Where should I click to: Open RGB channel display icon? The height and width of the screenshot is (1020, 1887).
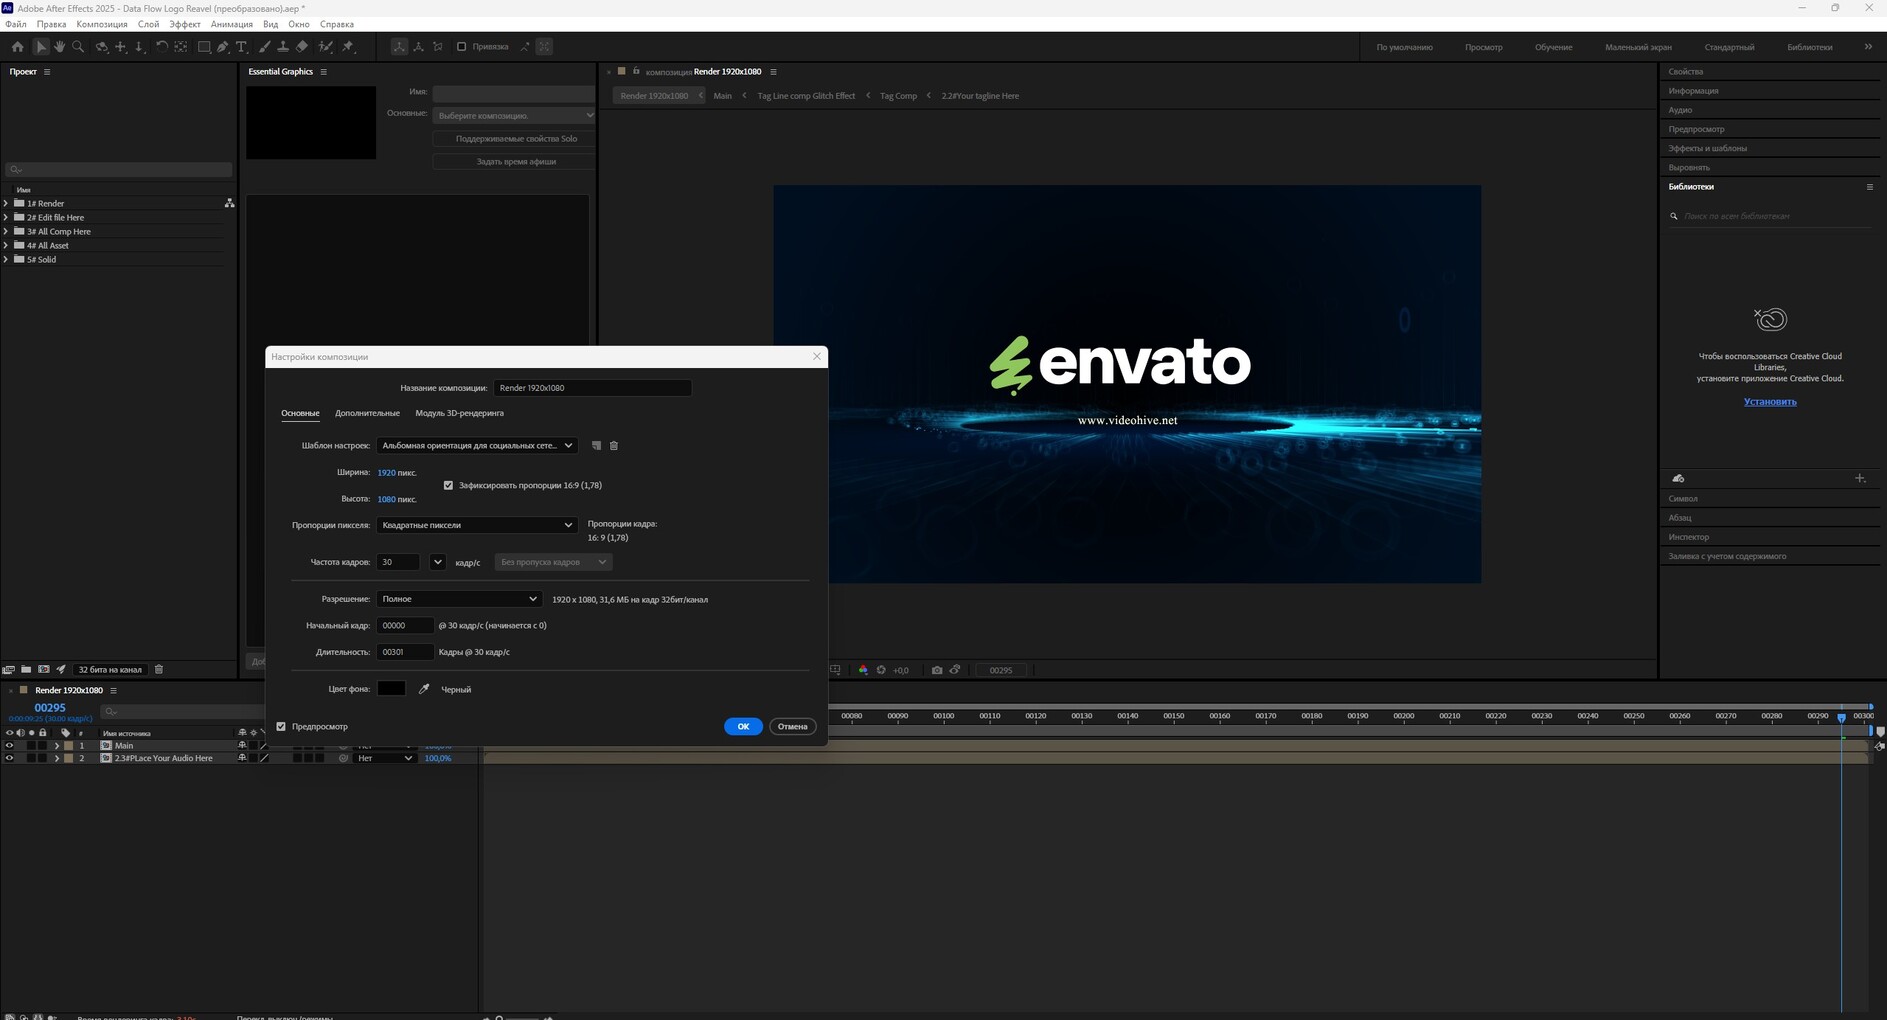tap(863, 670)
